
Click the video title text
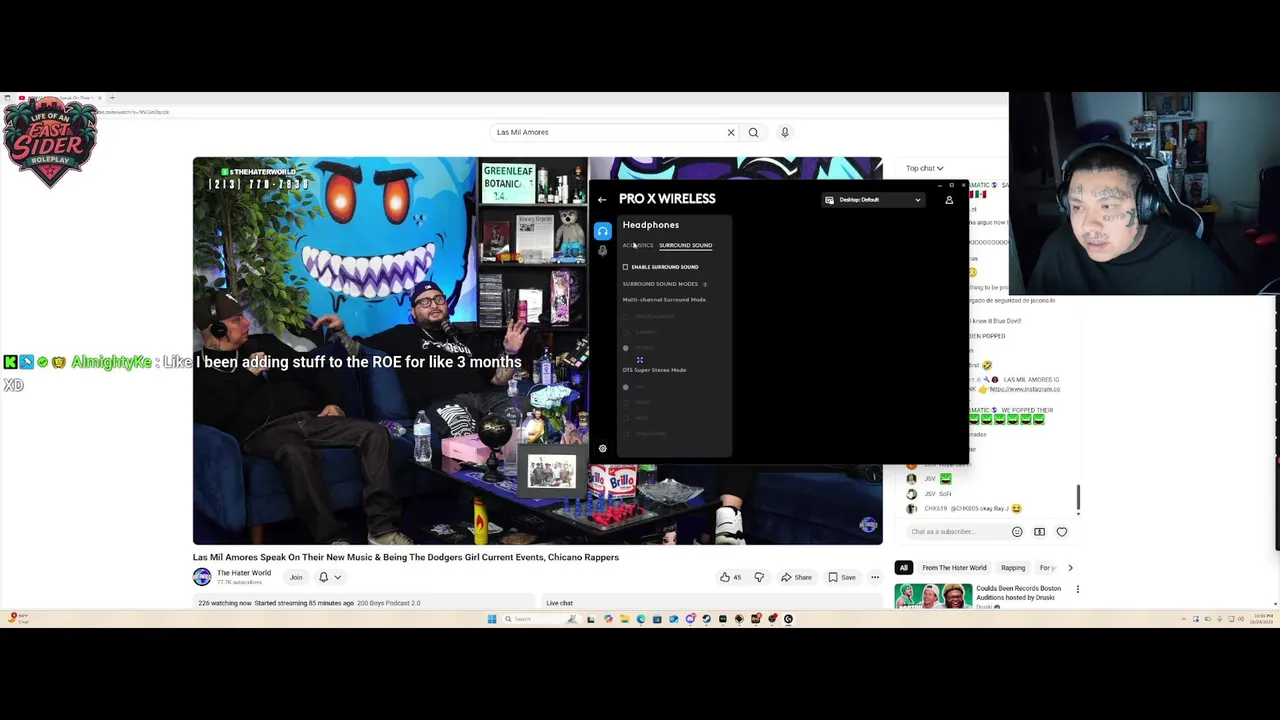pyautogui.click(x=406, y=557)
